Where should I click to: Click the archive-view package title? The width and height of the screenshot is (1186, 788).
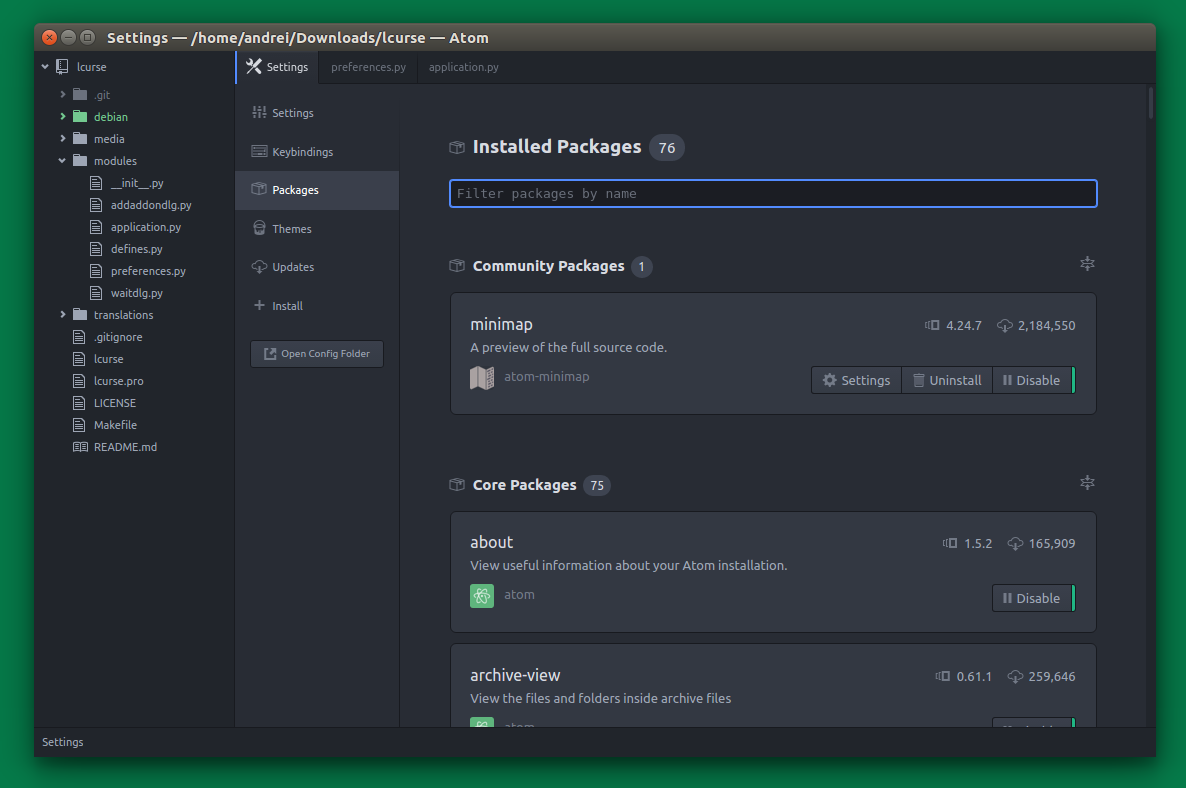[x=515, y=675]
